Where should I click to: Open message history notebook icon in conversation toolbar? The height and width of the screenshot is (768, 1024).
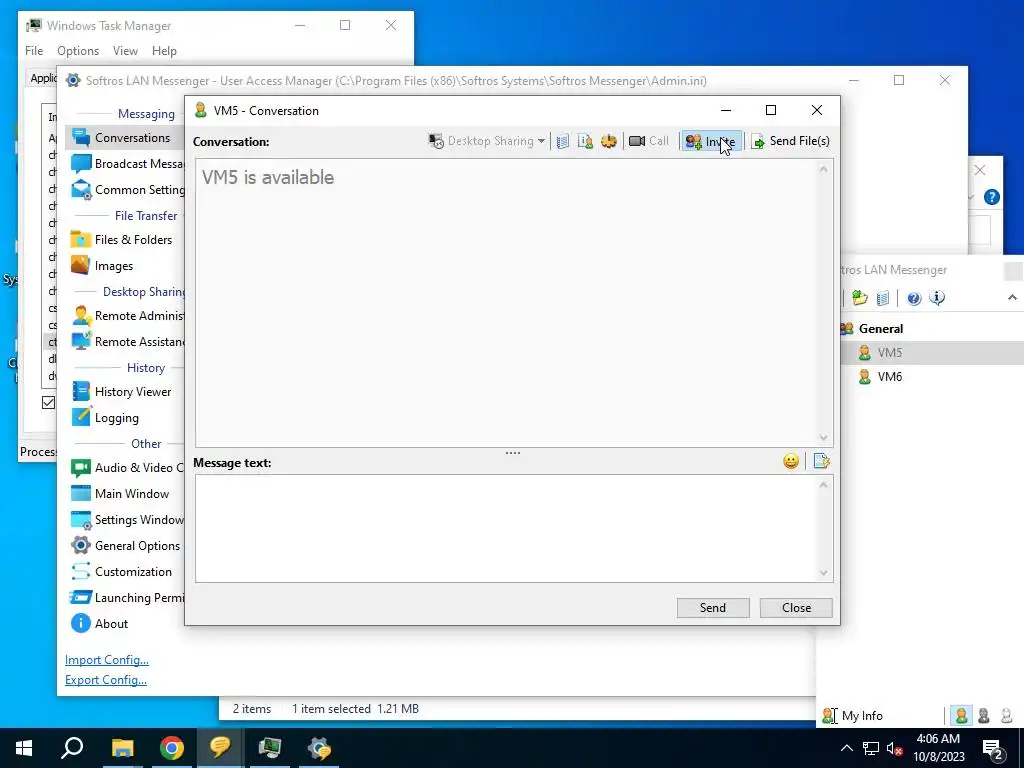click(x=563, y=141)
